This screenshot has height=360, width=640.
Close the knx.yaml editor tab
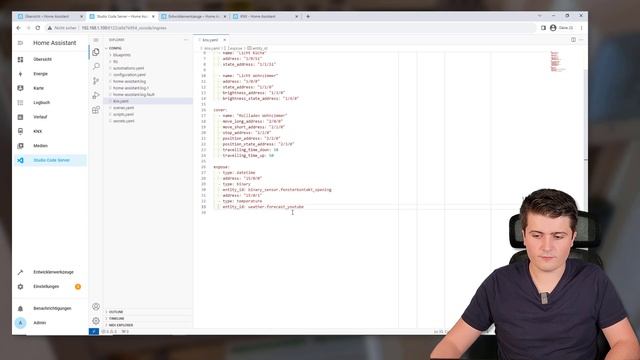click(224, 40)
